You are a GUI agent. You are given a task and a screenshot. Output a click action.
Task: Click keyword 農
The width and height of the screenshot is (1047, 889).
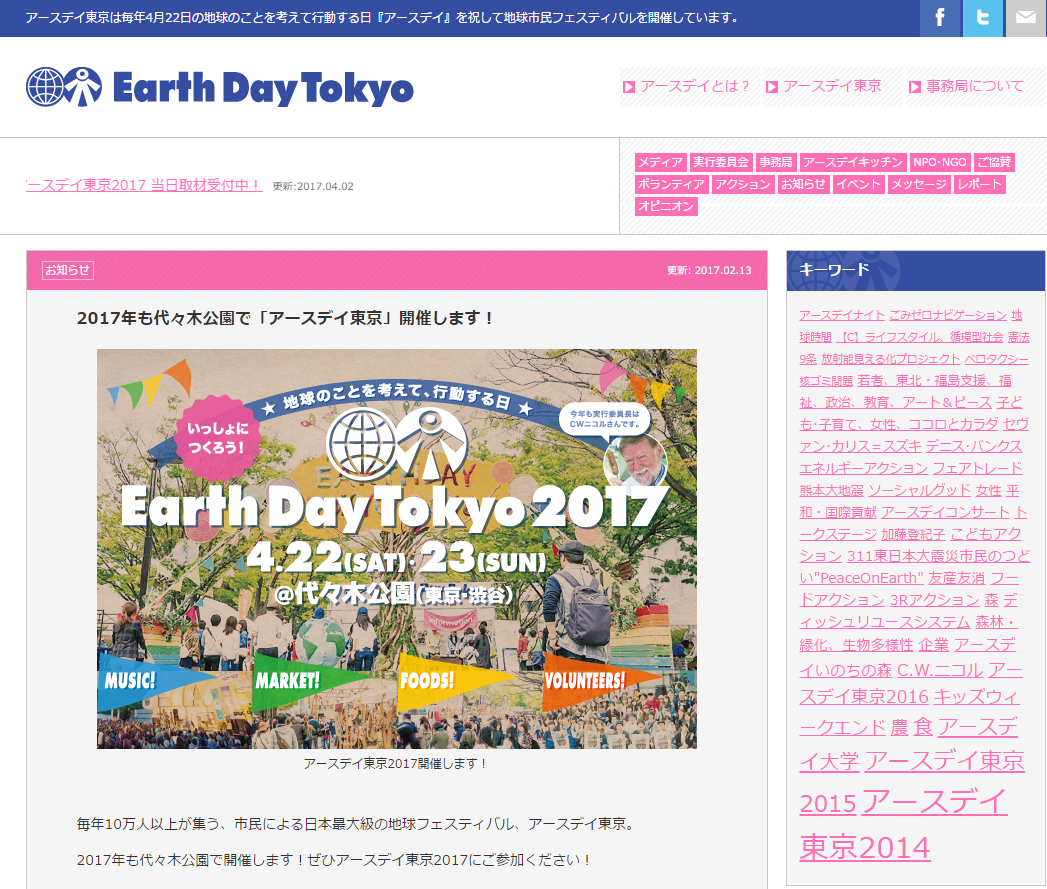pyautogui.click(x=899, y=727)
